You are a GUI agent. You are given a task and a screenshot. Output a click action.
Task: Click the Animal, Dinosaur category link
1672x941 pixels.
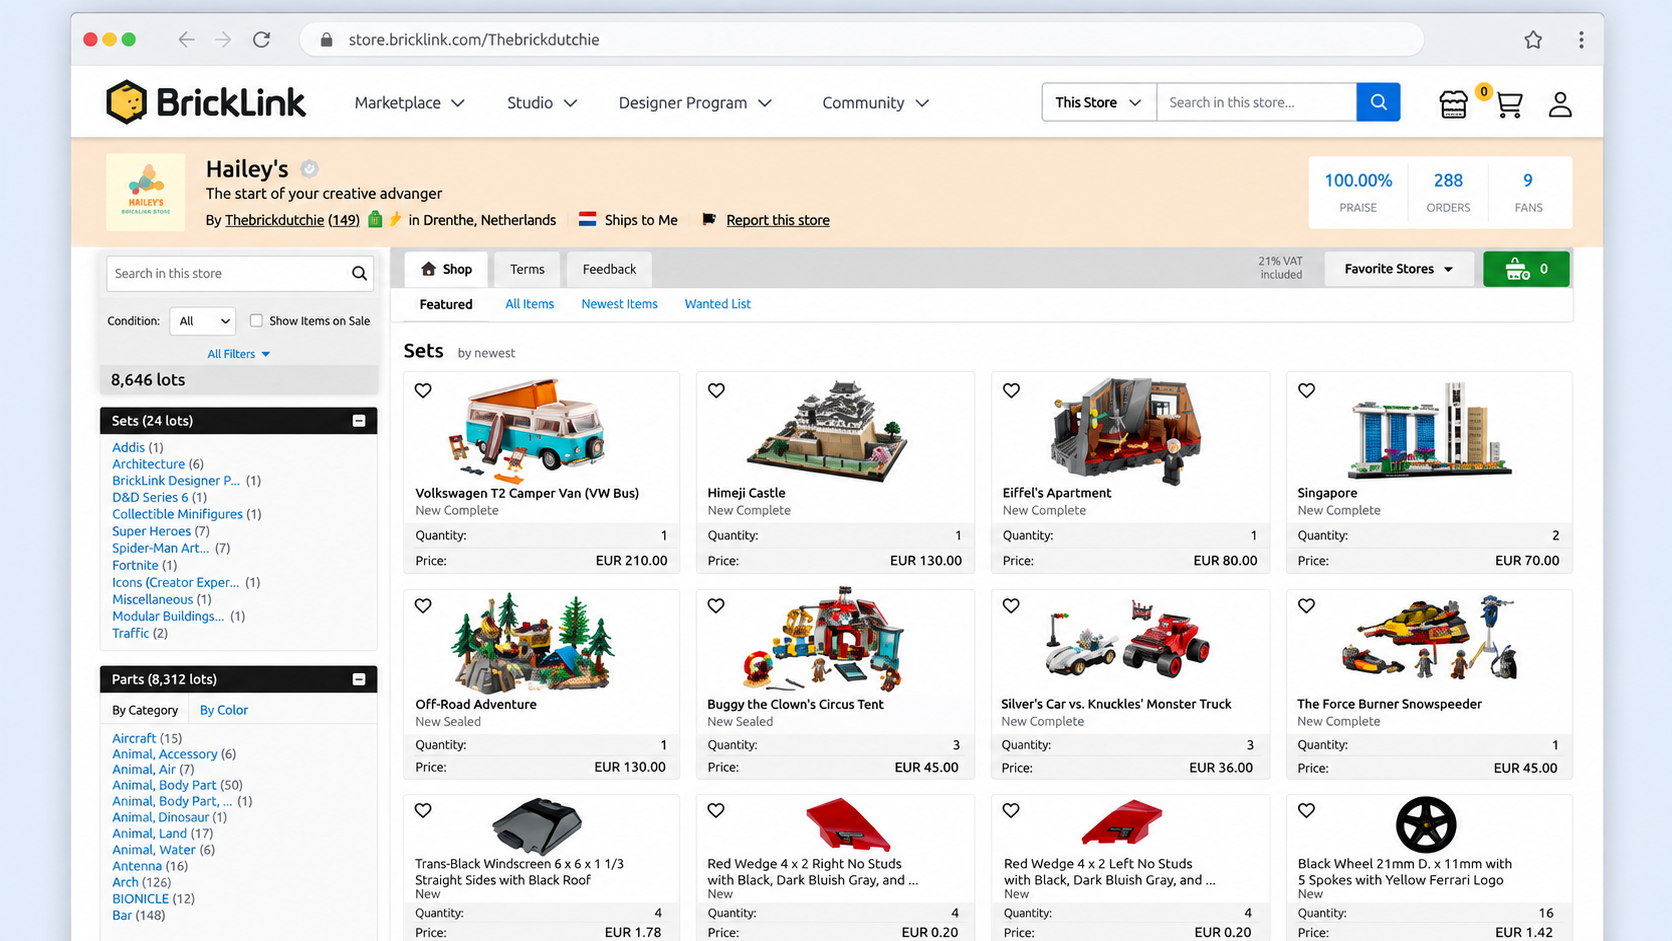160,817
